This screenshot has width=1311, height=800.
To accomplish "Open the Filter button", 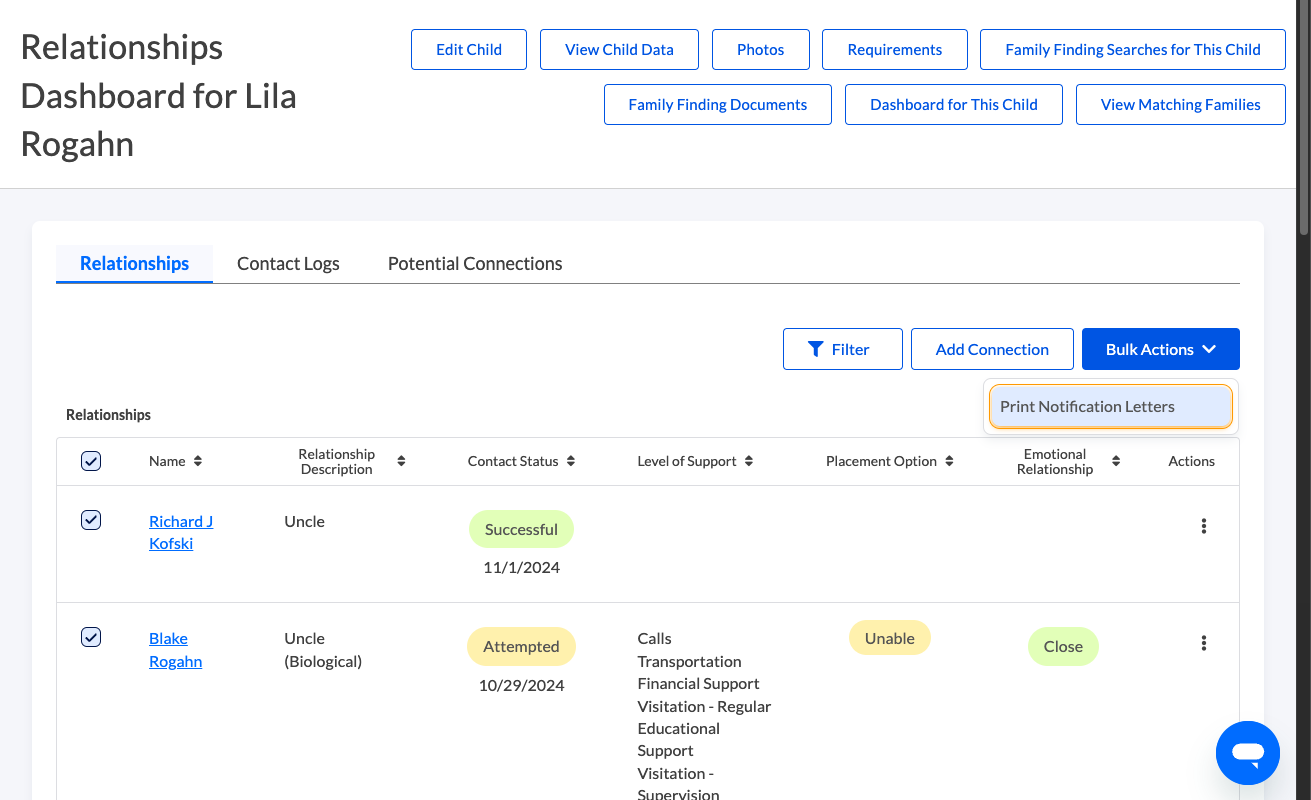I will coord(843,349).
